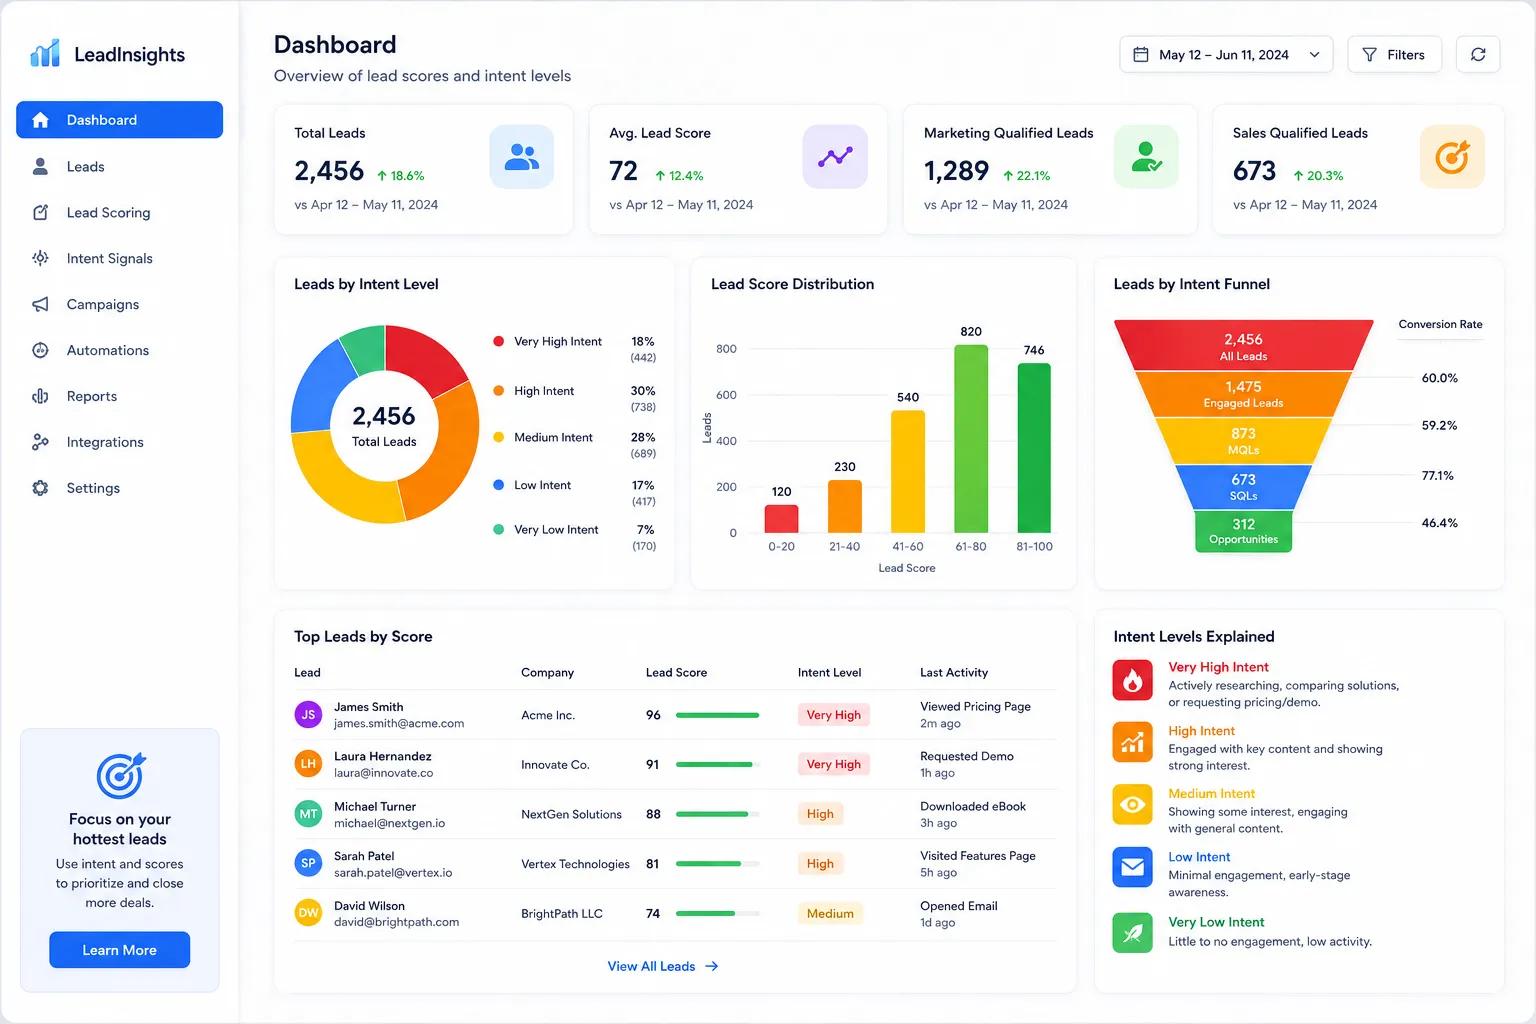Click the Vertex Technologies company cell
This screenshot has width=1536, height=1024.
coord(575,864)
